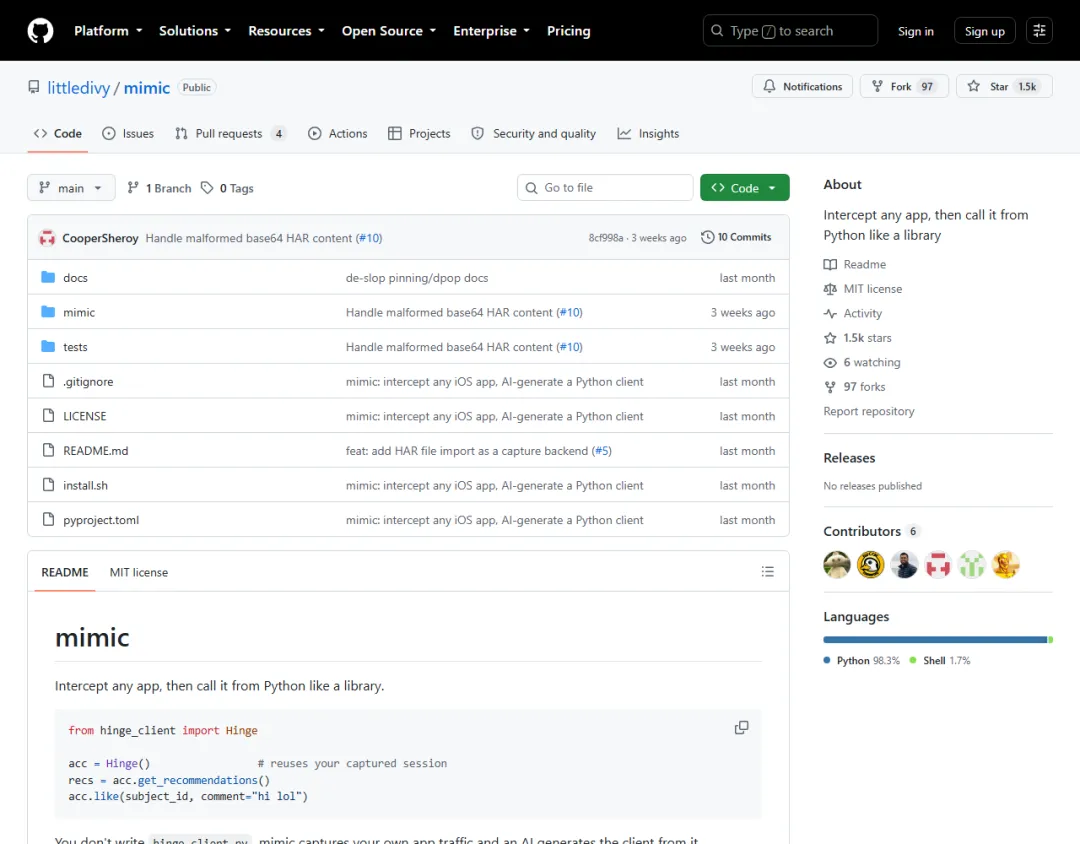The image size is (1080, 844).
Task: Open MIT license link in About sidebar
Action: (x=863, y=289)
